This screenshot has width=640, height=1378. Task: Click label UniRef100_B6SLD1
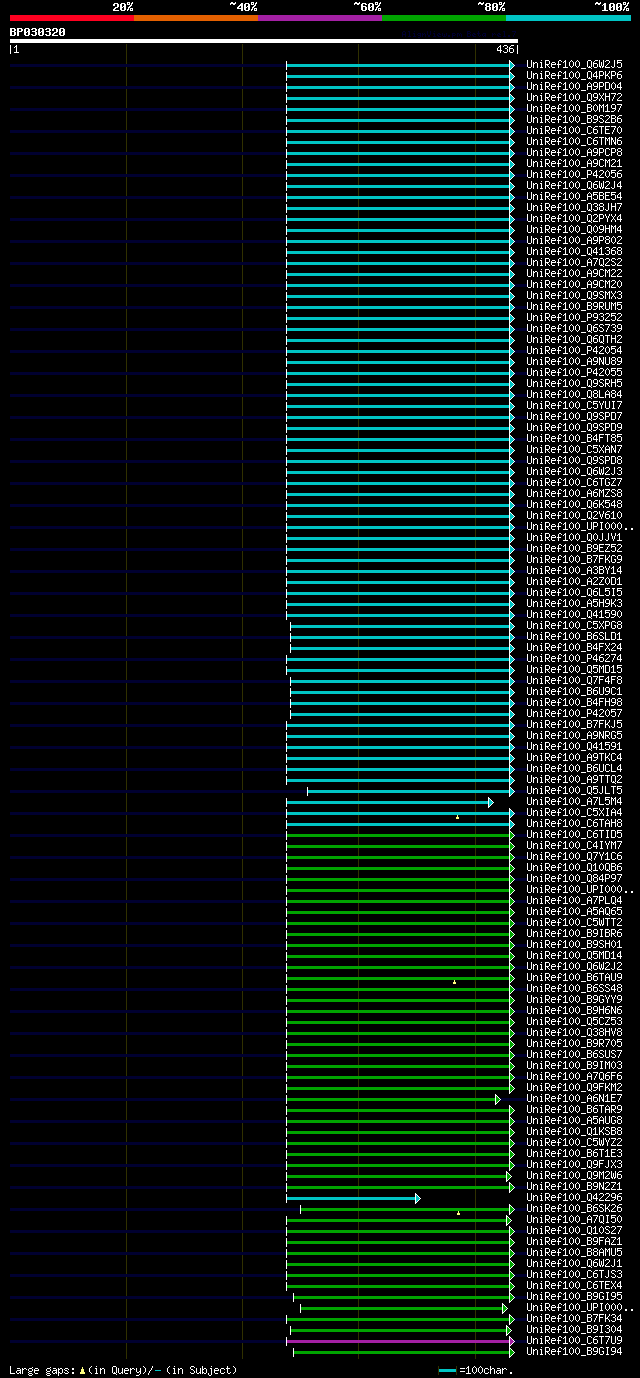pos(574,636)
